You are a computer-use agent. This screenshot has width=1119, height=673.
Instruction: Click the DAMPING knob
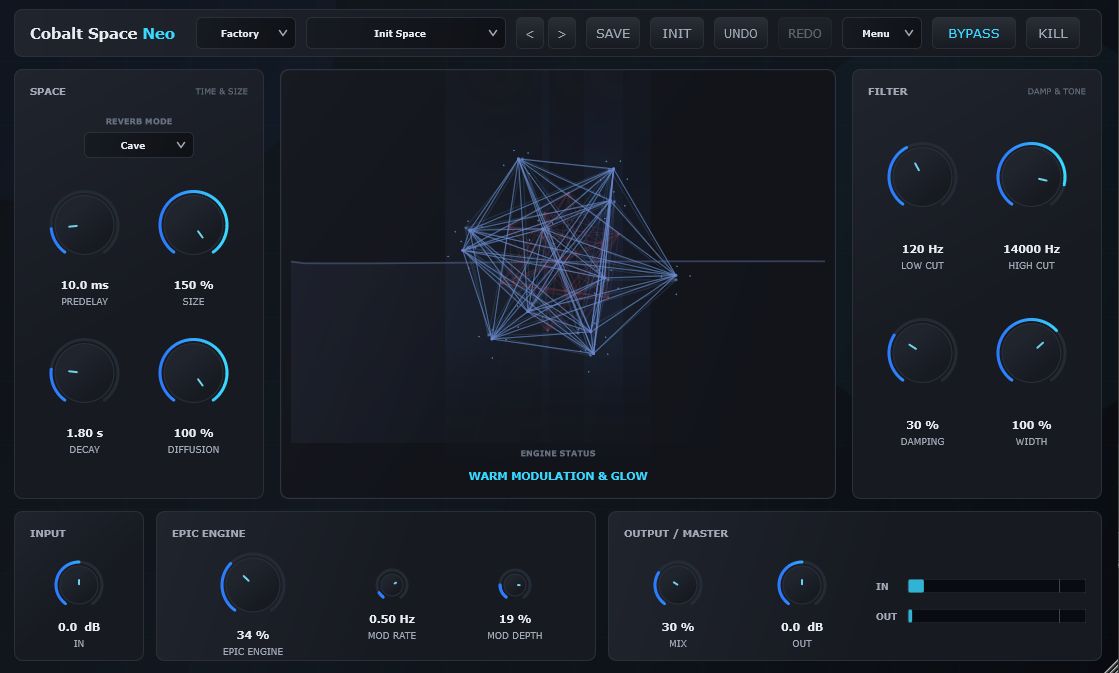(x=922, y=353)
